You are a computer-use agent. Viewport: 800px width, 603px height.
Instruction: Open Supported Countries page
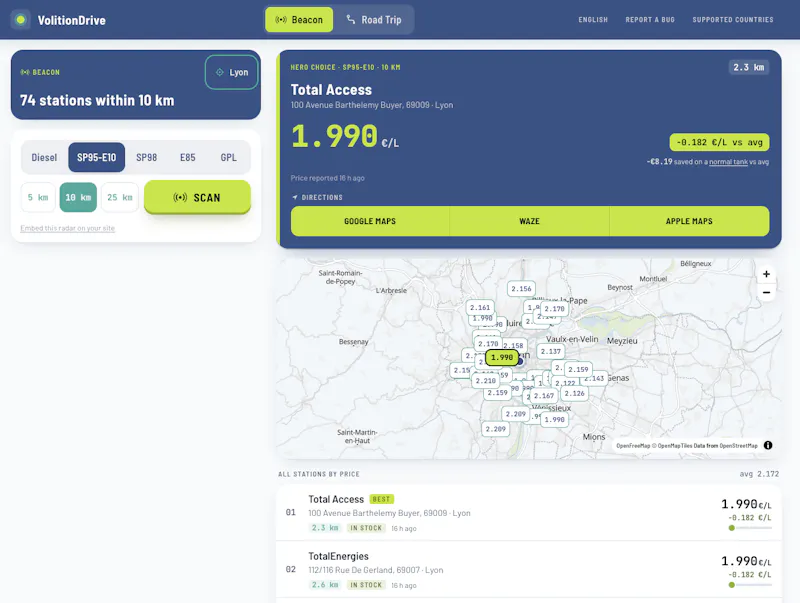coord(733,20)
